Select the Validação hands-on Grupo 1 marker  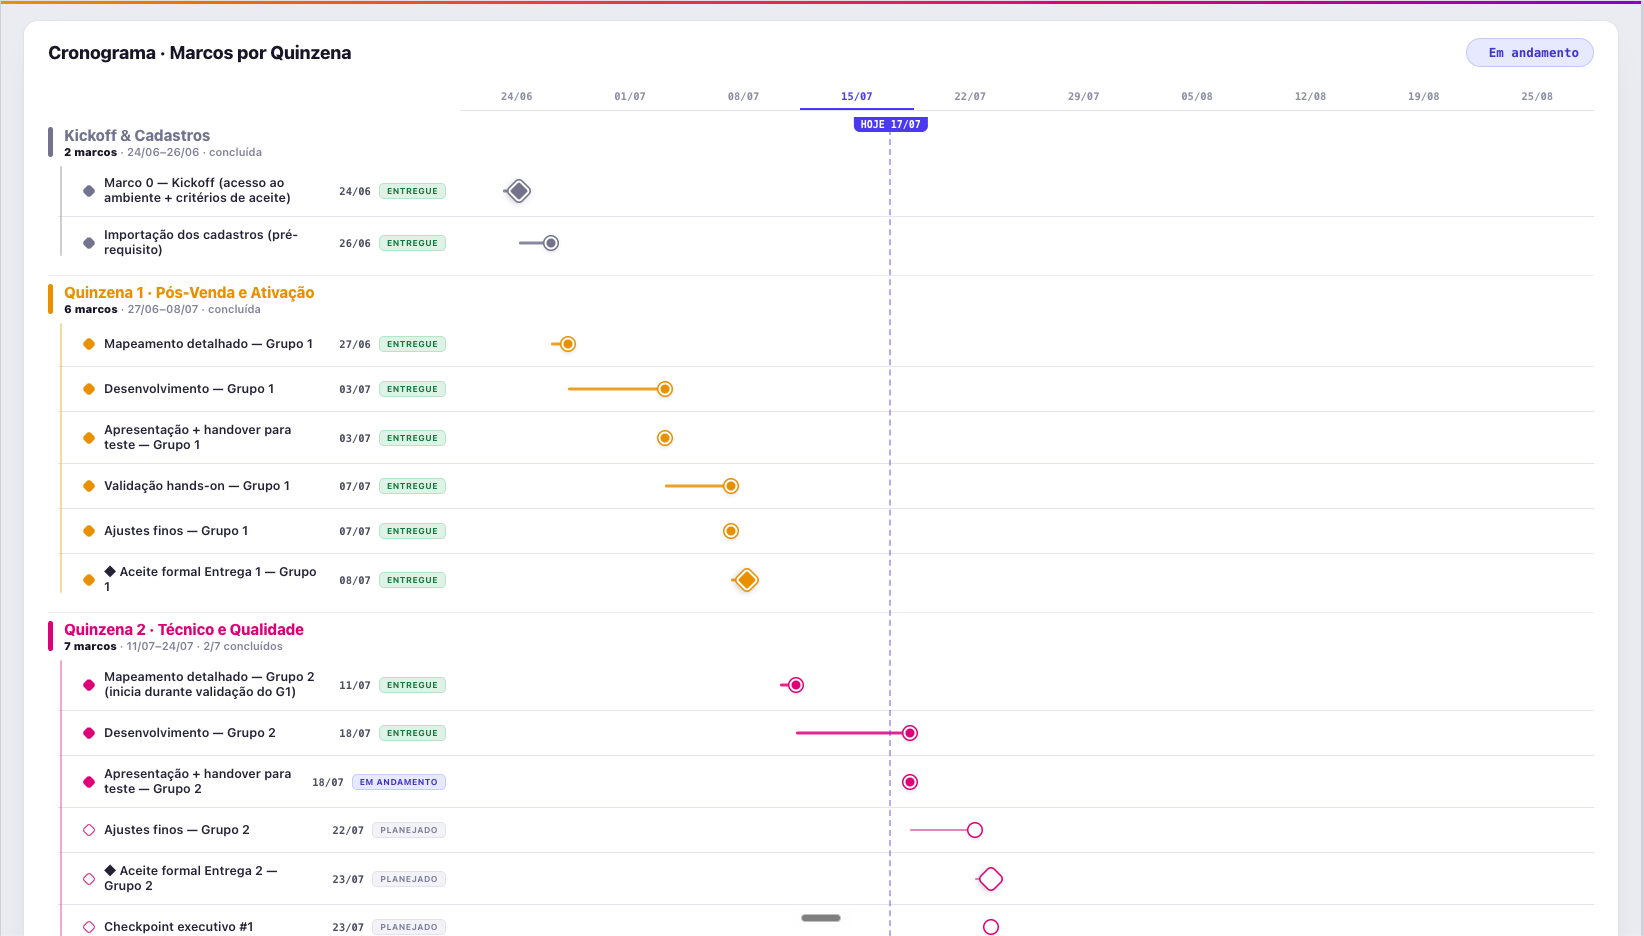731,486
